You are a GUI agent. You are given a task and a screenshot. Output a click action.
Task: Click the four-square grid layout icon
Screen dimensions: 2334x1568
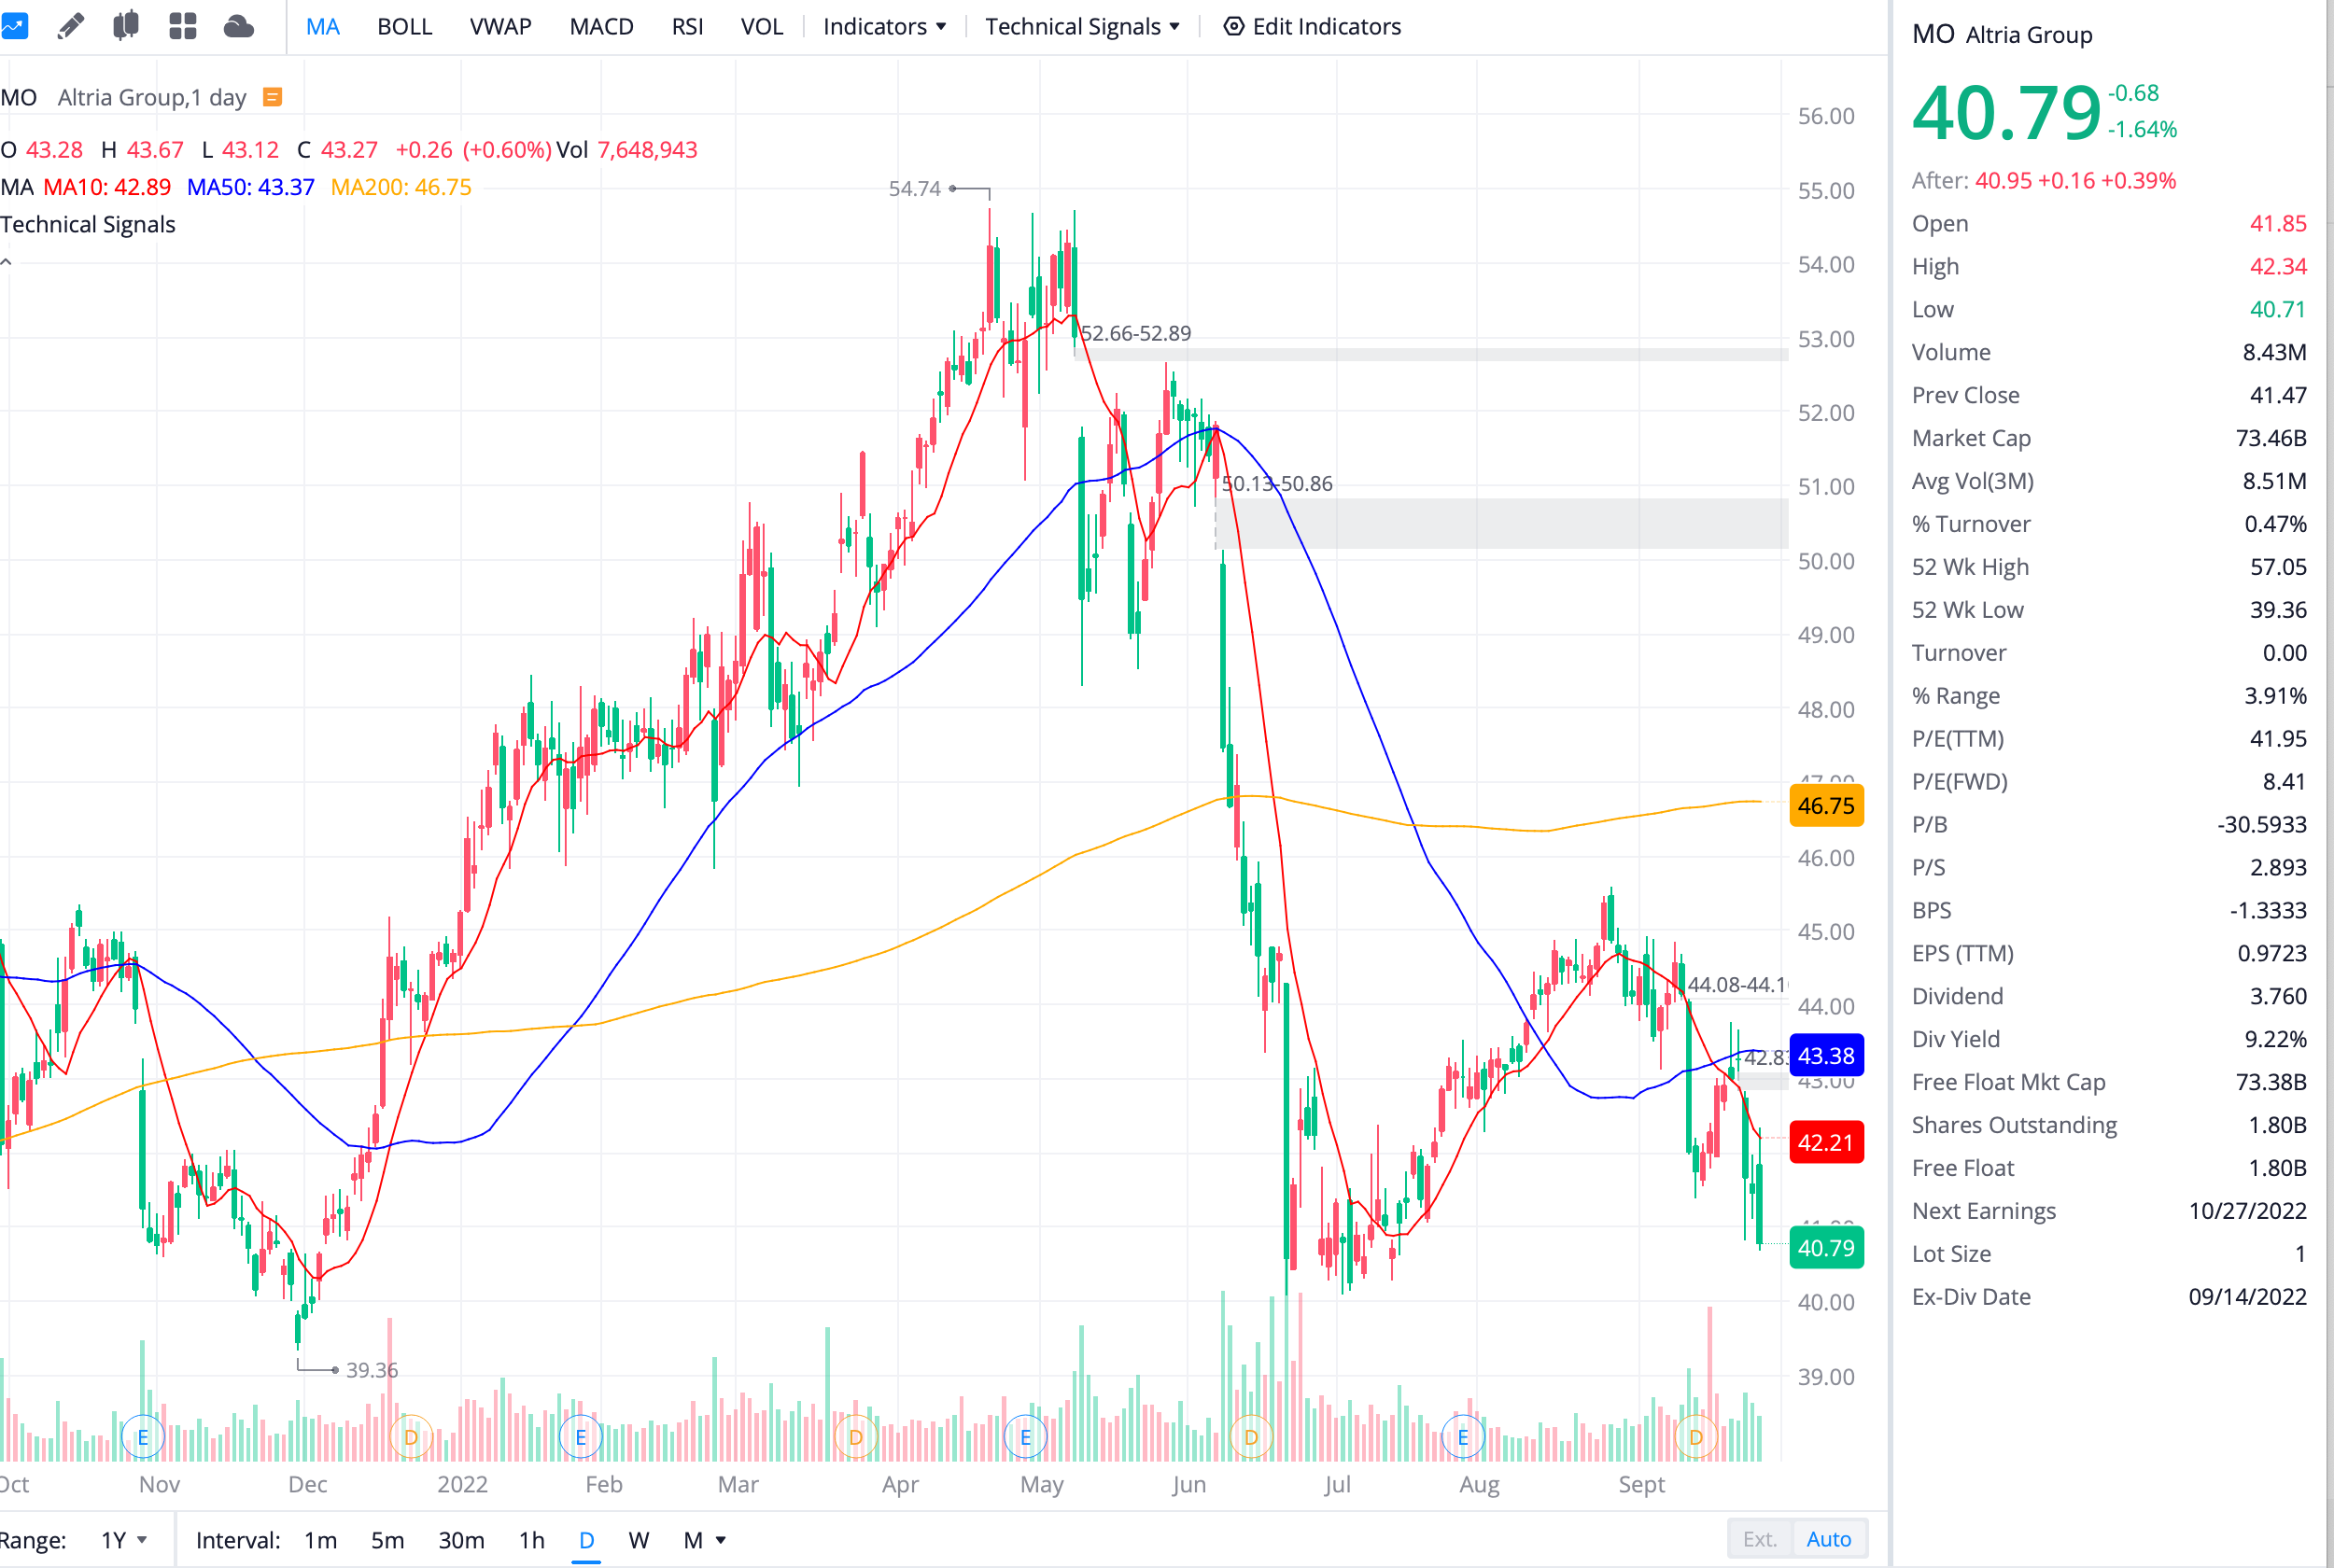coord(182,26)
